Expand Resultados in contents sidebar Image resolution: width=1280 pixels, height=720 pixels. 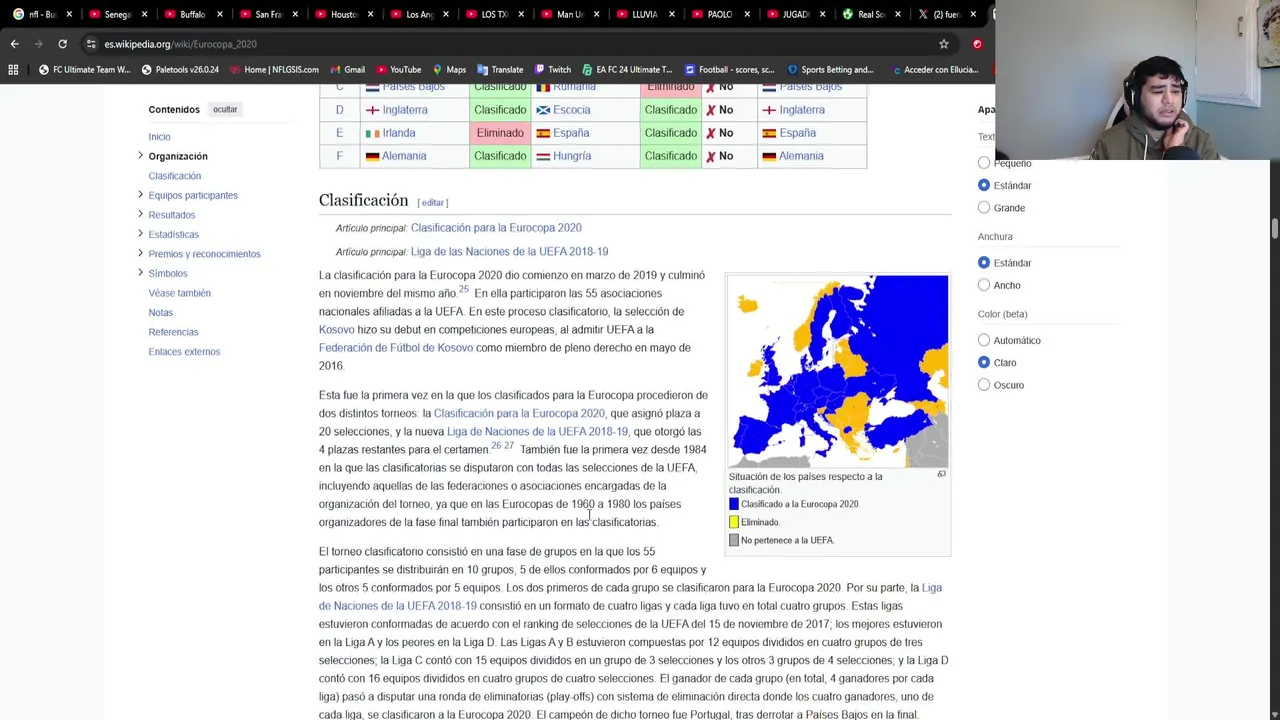click(140, 214)
